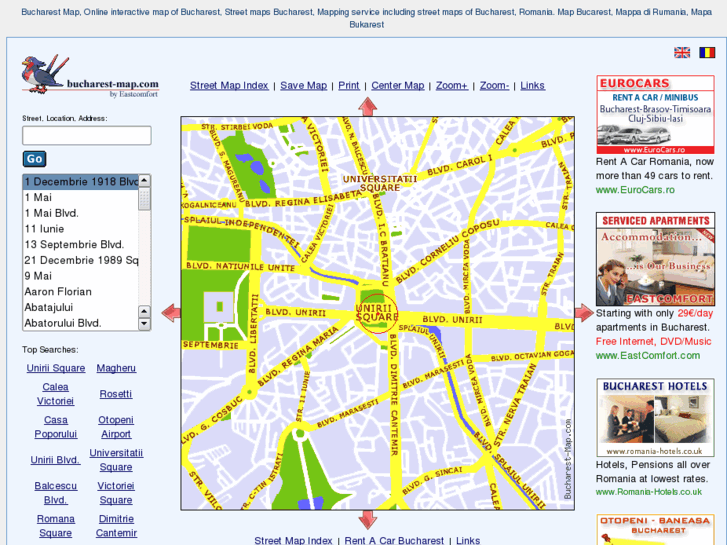Select 1 Decembrie 1918 Blvd in the street list

(x=81, y=182)
